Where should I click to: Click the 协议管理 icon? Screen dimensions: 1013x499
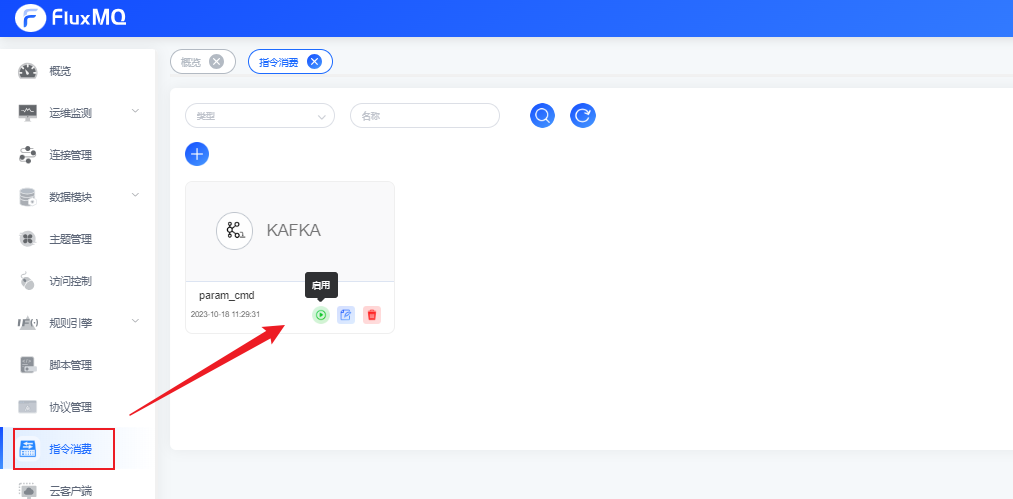coord(28,407)
